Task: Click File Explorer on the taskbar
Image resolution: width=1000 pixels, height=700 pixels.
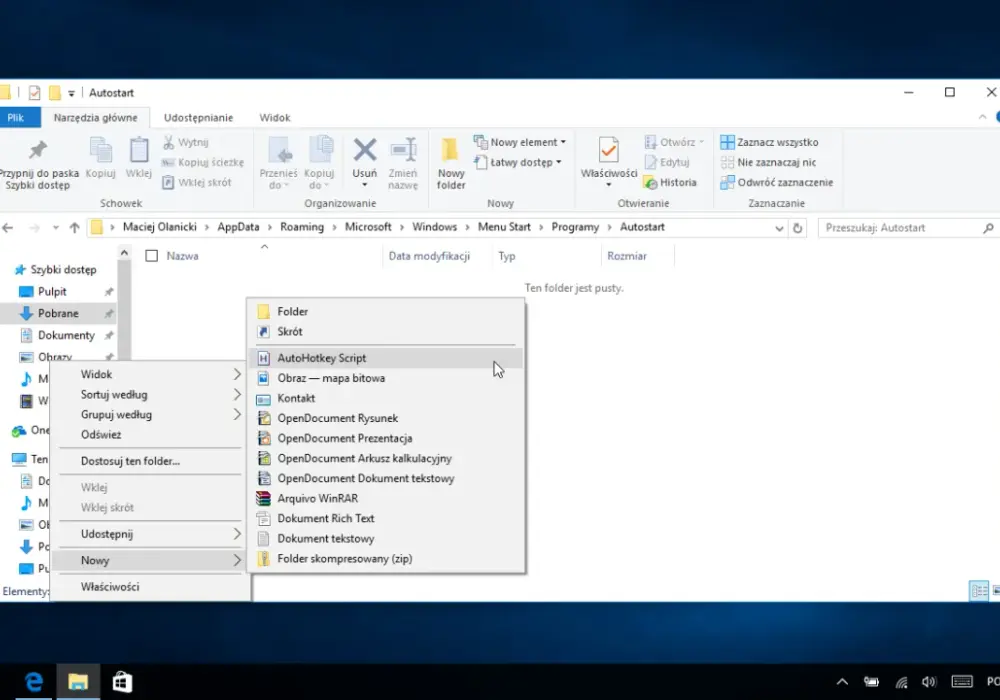Action: 78,682
